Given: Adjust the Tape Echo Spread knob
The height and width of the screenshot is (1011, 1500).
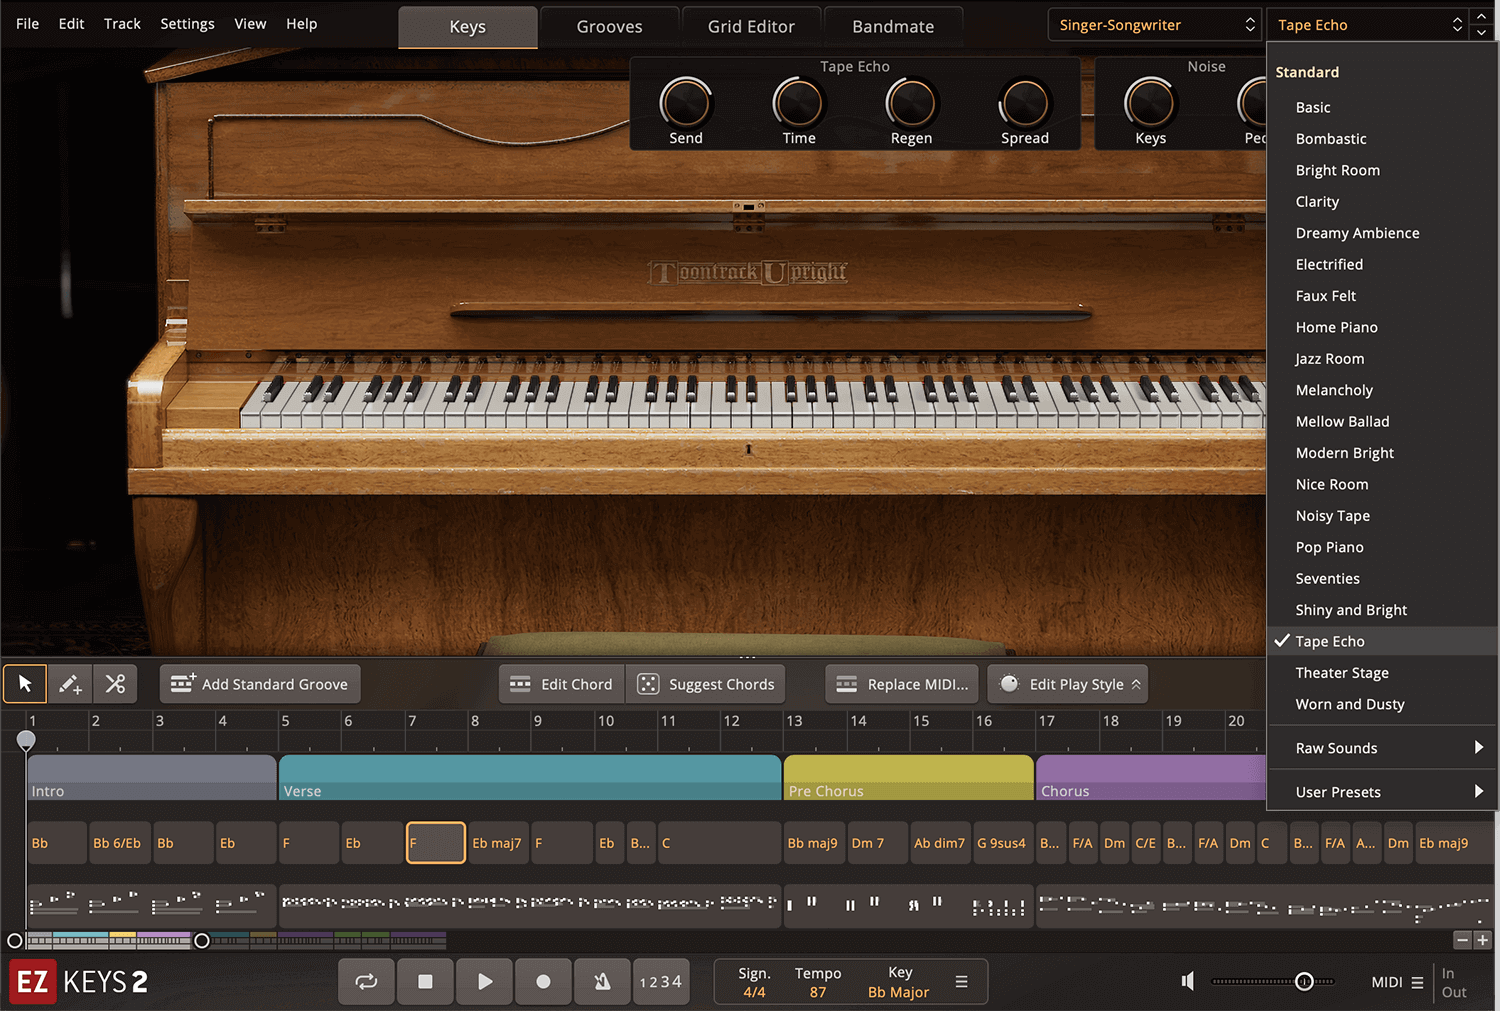Looking at the screenshot, I should click(x=1024, y=102).
